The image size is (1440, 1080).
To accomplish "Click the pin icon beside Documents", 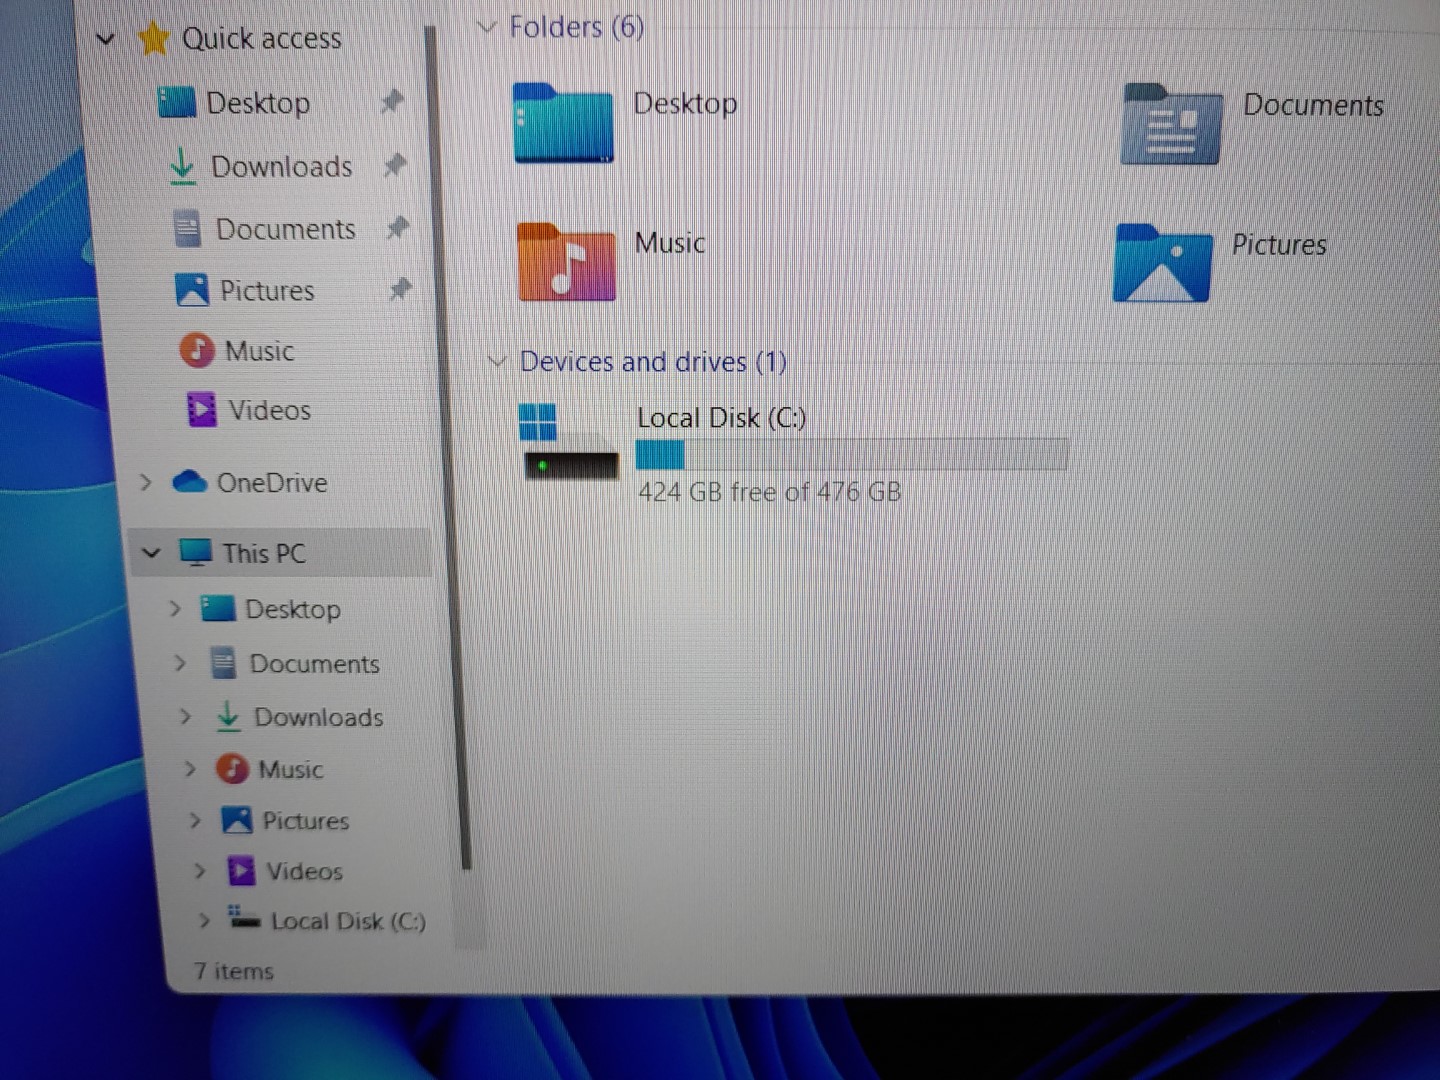I will [x=398, y=228].
